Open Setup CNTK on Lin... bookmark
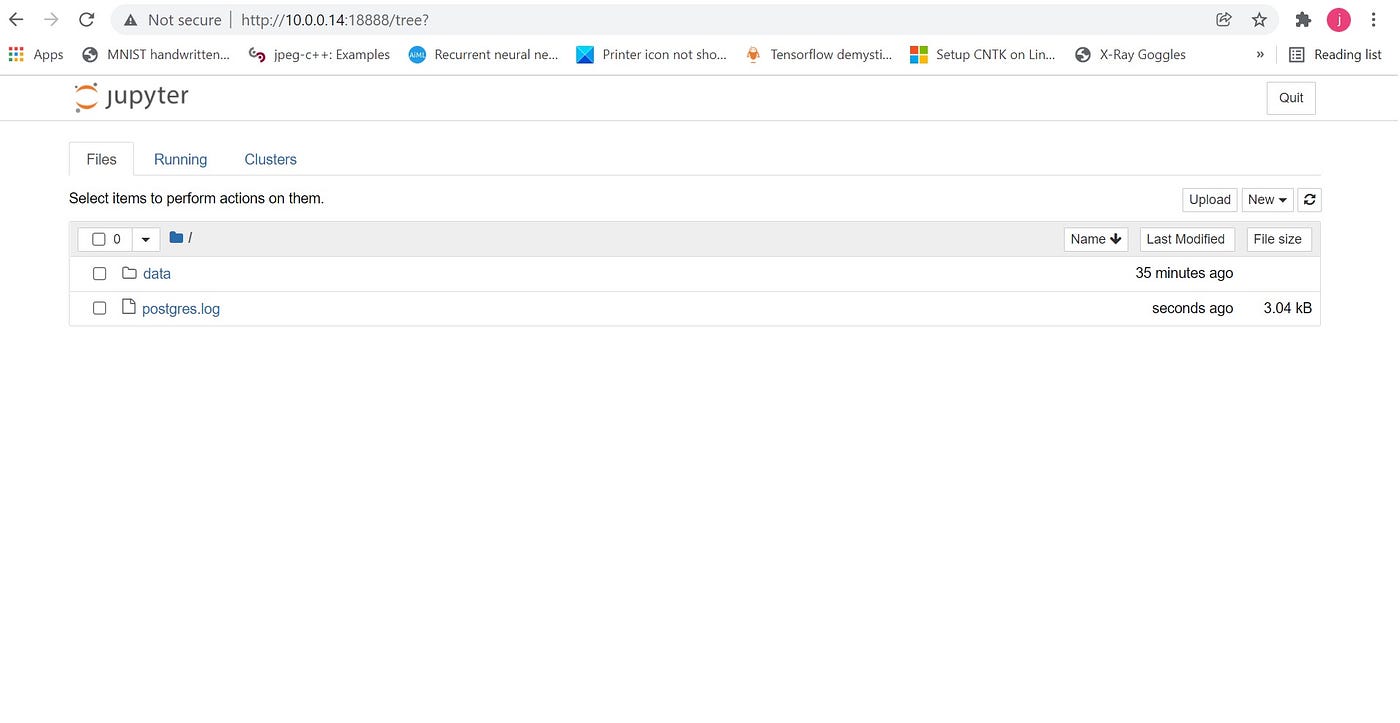The width and height of the screenshot is (1400, 723). tap(983, 55)
